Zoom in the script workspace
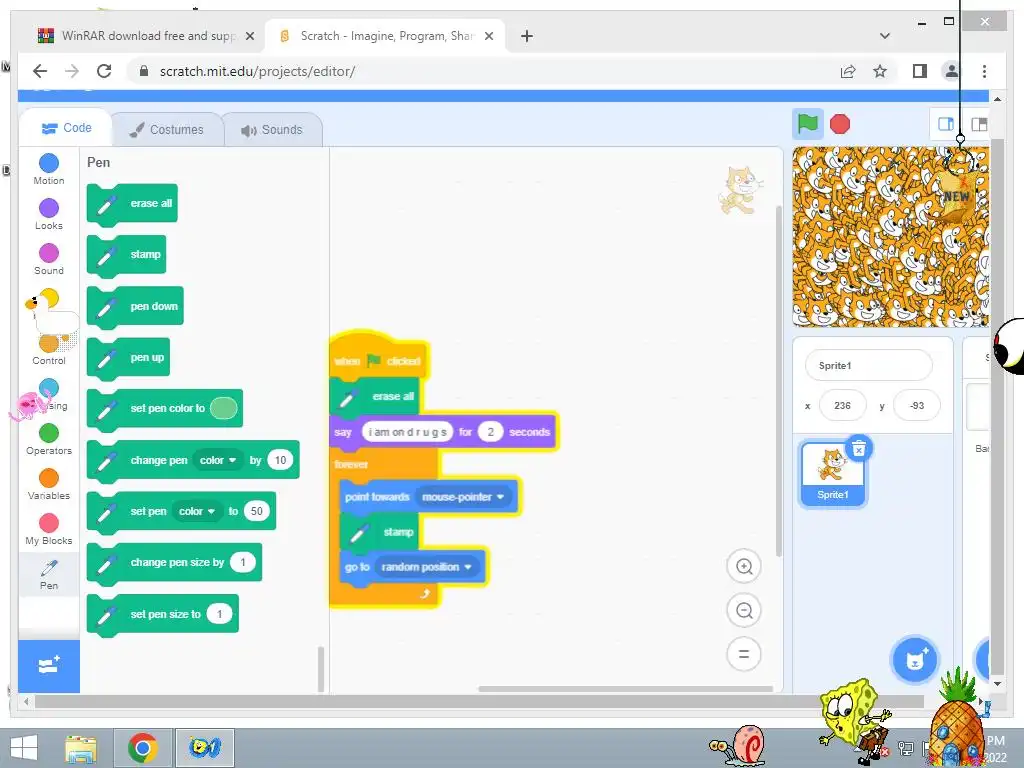 click(744, 566)
